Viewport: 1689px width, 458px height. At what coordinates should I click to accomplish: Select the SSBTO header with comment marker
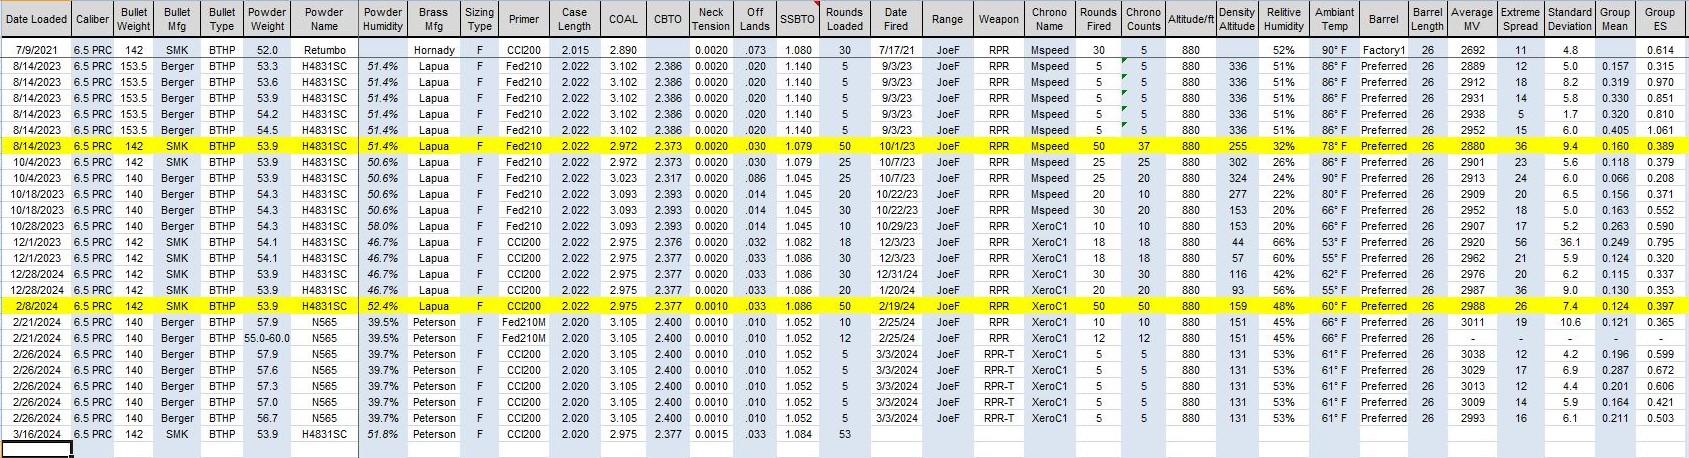tap(798, 19)
